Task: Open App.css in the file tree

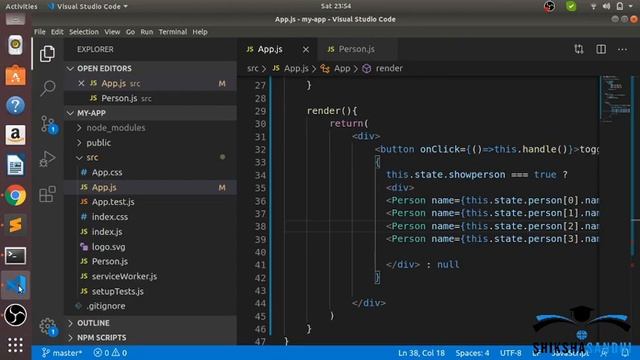Action: pos(150,172)
